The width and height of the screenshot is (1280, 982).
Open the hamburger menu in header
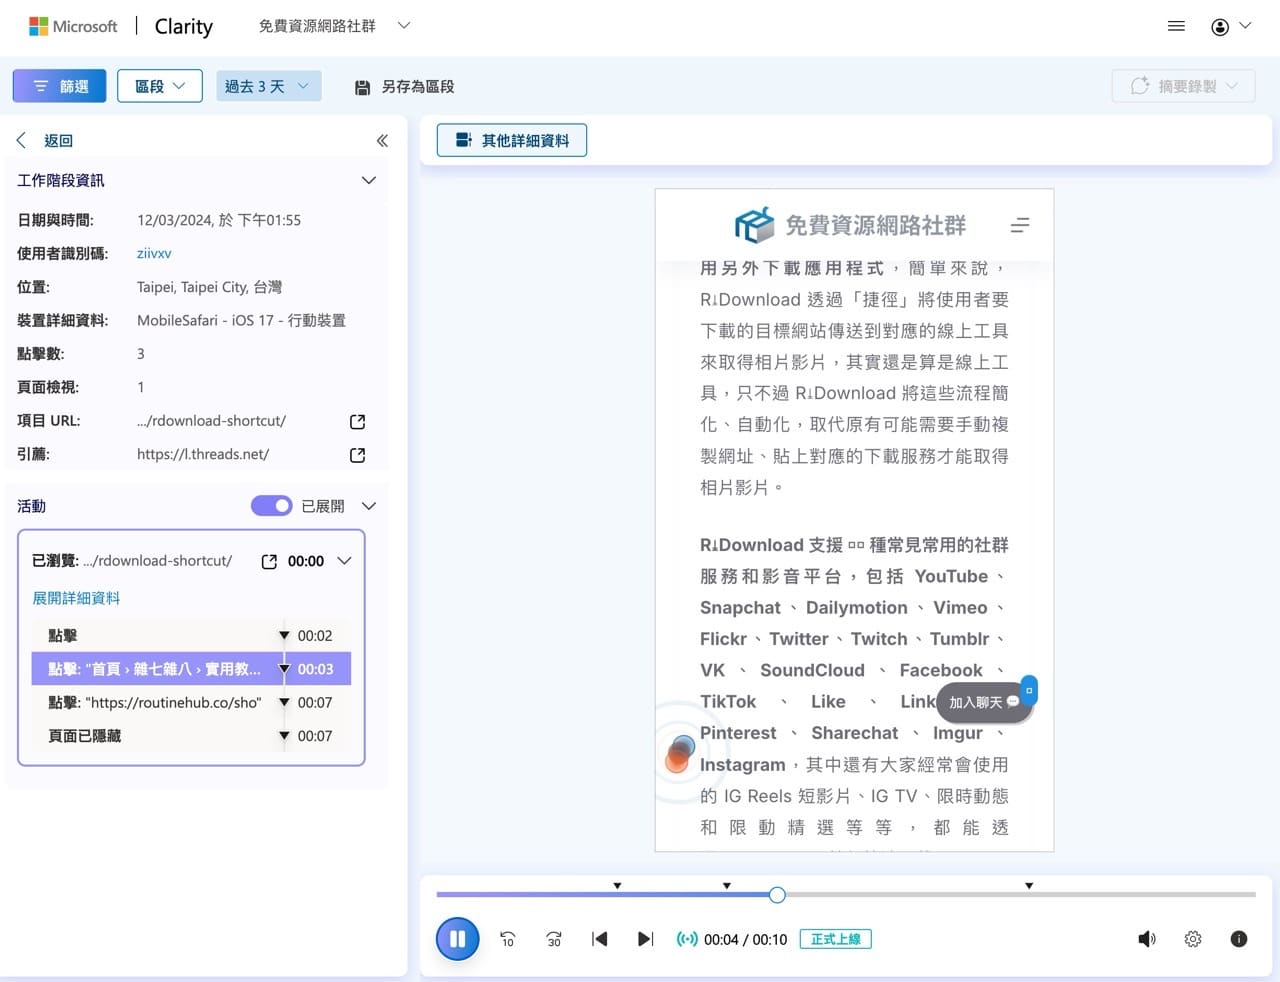tap(1176, 26)
